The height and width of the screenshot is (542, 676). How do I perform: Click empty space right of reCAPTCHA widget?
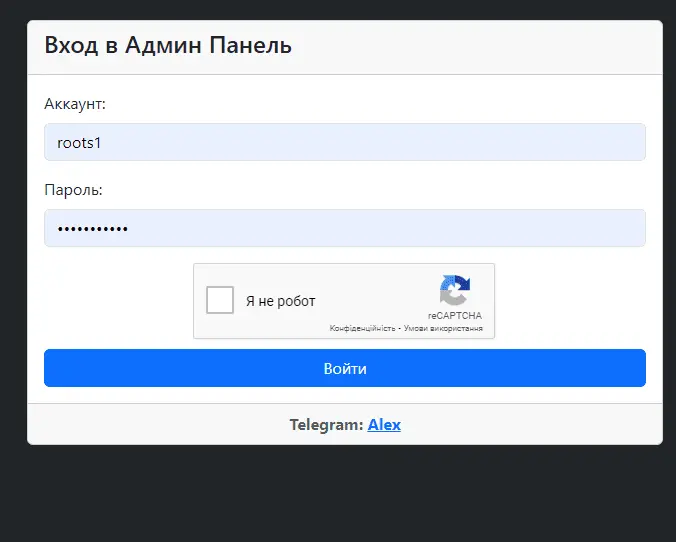point(570,300)
